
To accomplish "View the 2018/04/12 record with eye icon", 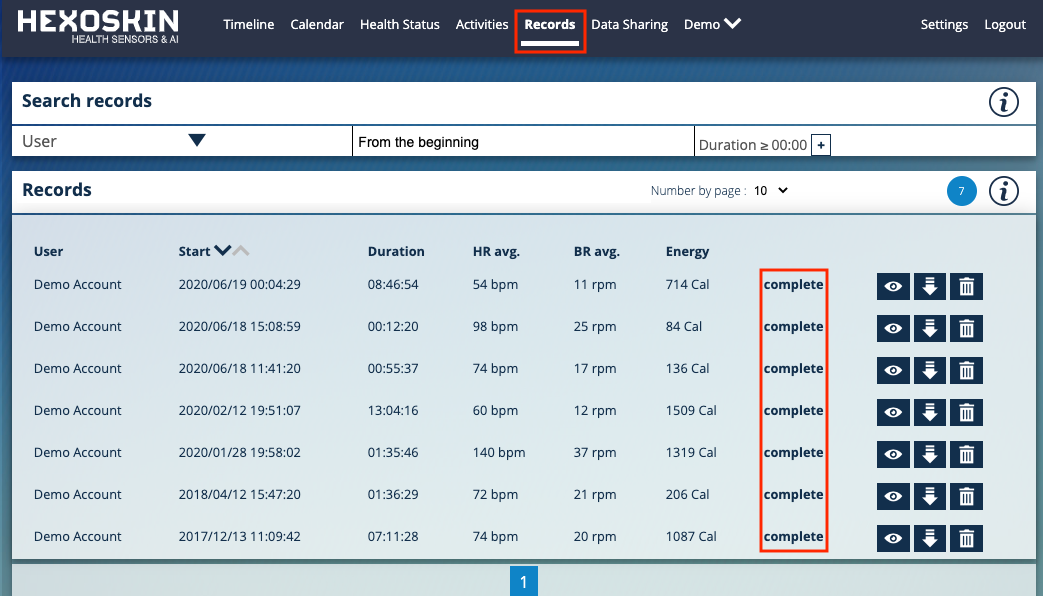I will [x=893, y=496].
